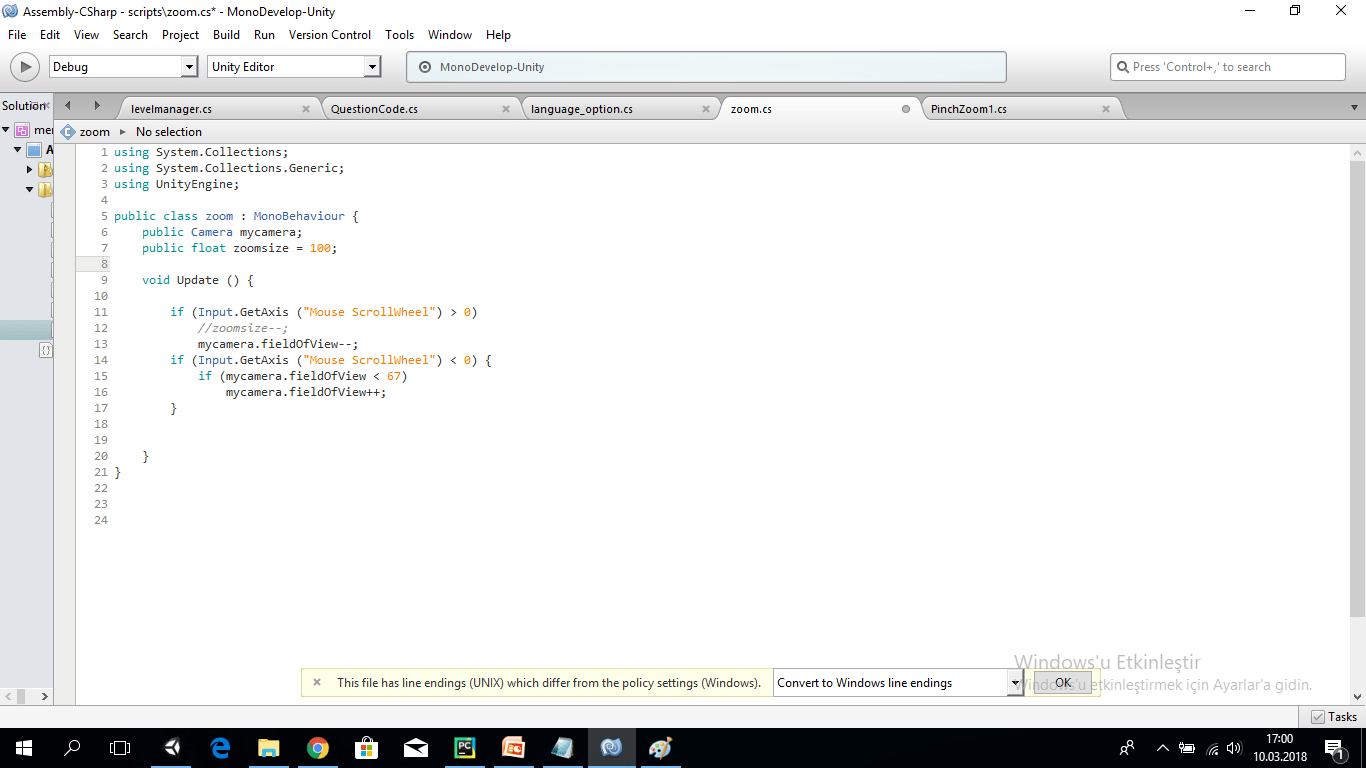Open the Unity Editor run target dropdown
The width and height of the screenshot is (1366, 768).
pos(374,66)
